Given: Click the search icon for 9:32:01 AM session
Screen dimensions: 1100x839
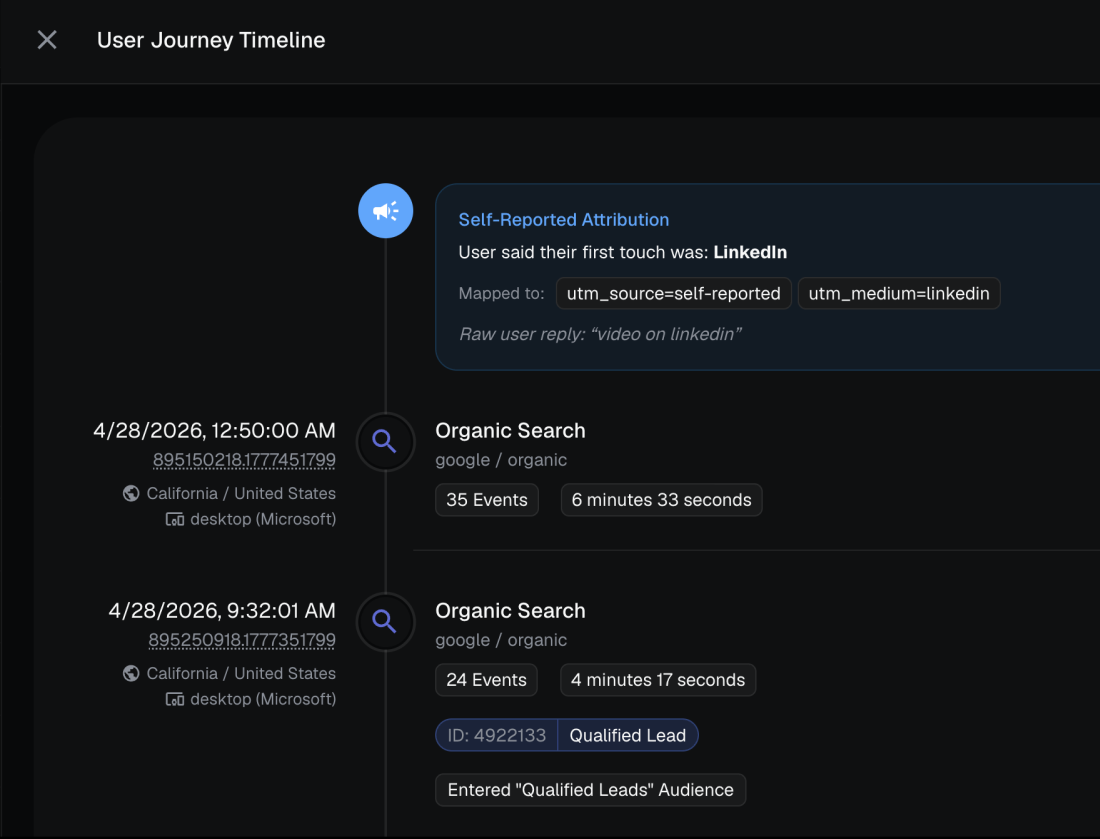Looking at the screenshot, I should pyautogui.click(x=385, y=622).
